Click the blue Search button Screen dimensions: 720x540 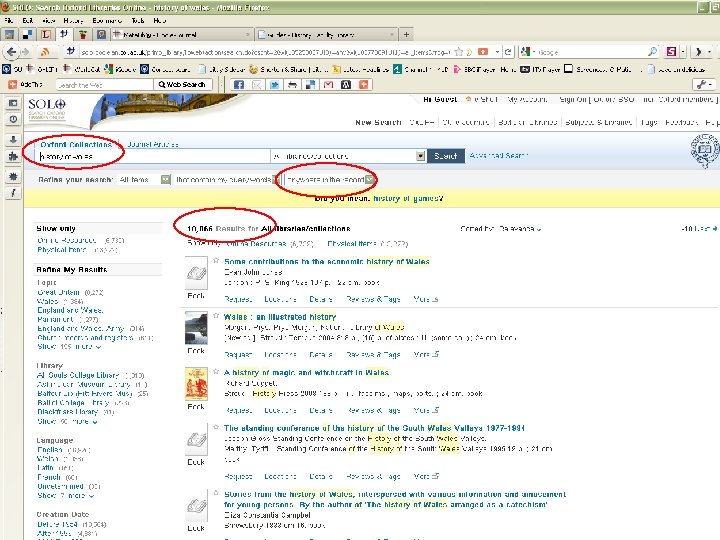point(445,156)
